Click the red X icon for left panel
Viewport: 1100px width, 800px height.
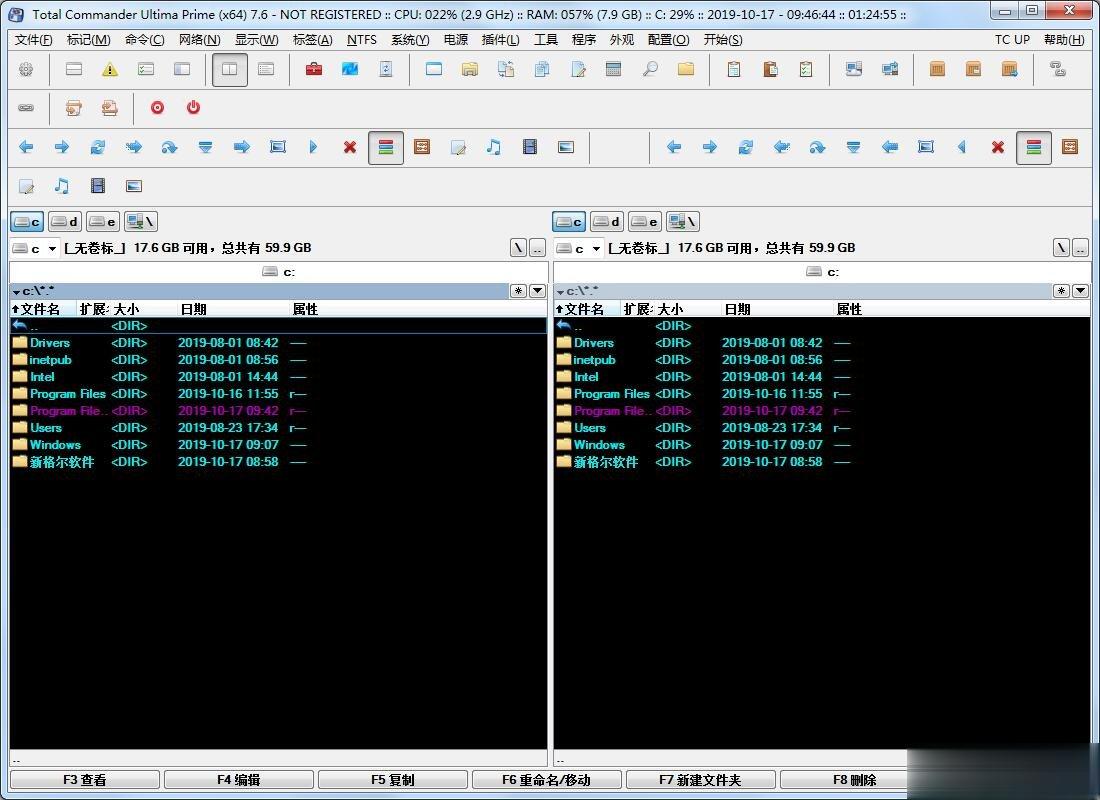point(349,147)
